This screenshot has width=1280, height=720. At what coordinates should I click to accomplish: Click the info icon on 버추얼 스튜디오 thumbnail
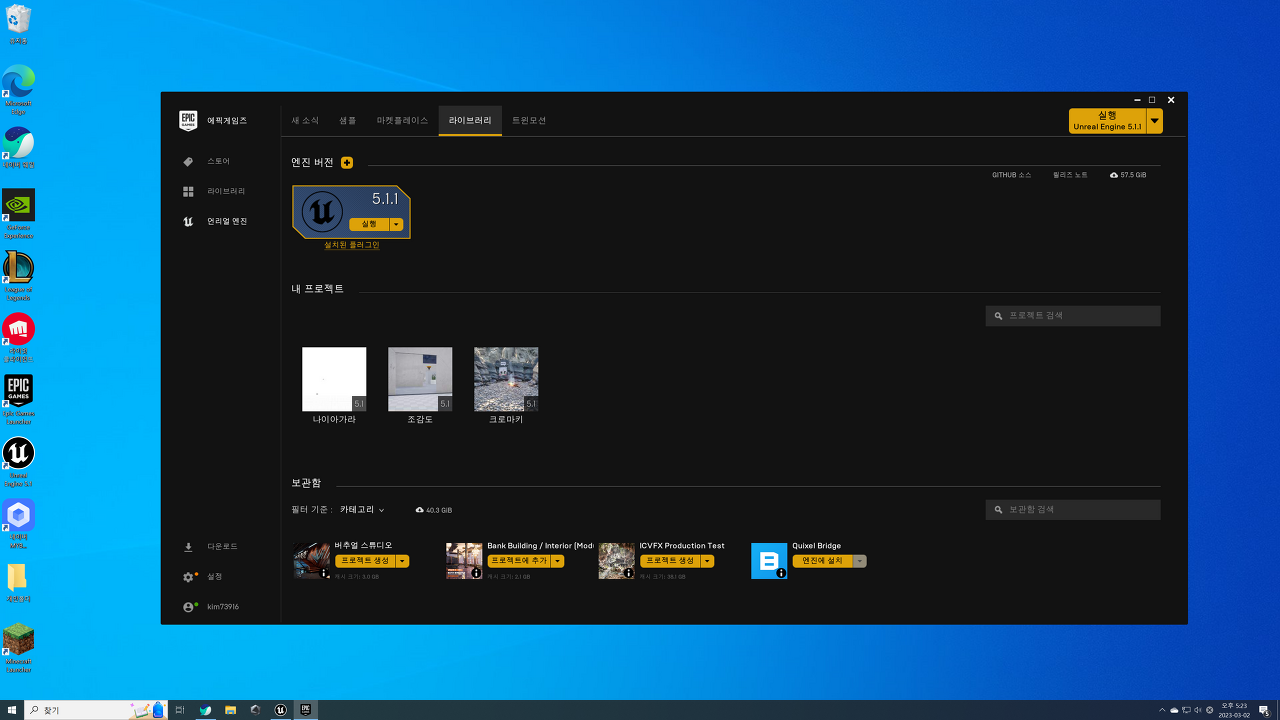pyautogui.click(x=324, y=573)
